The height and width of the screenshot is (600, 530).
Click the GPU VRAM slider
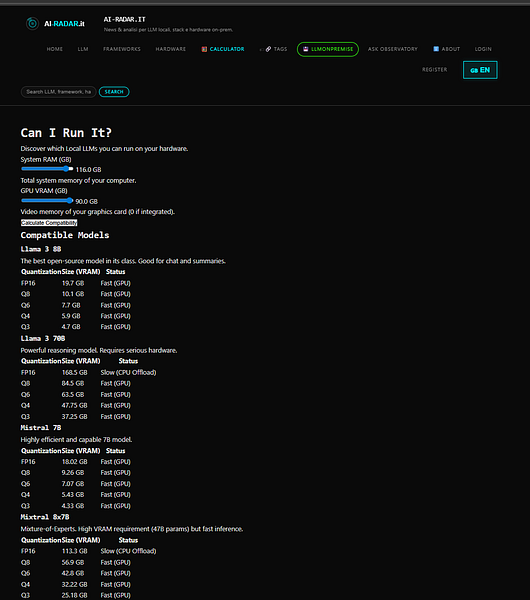pos(47,201)
